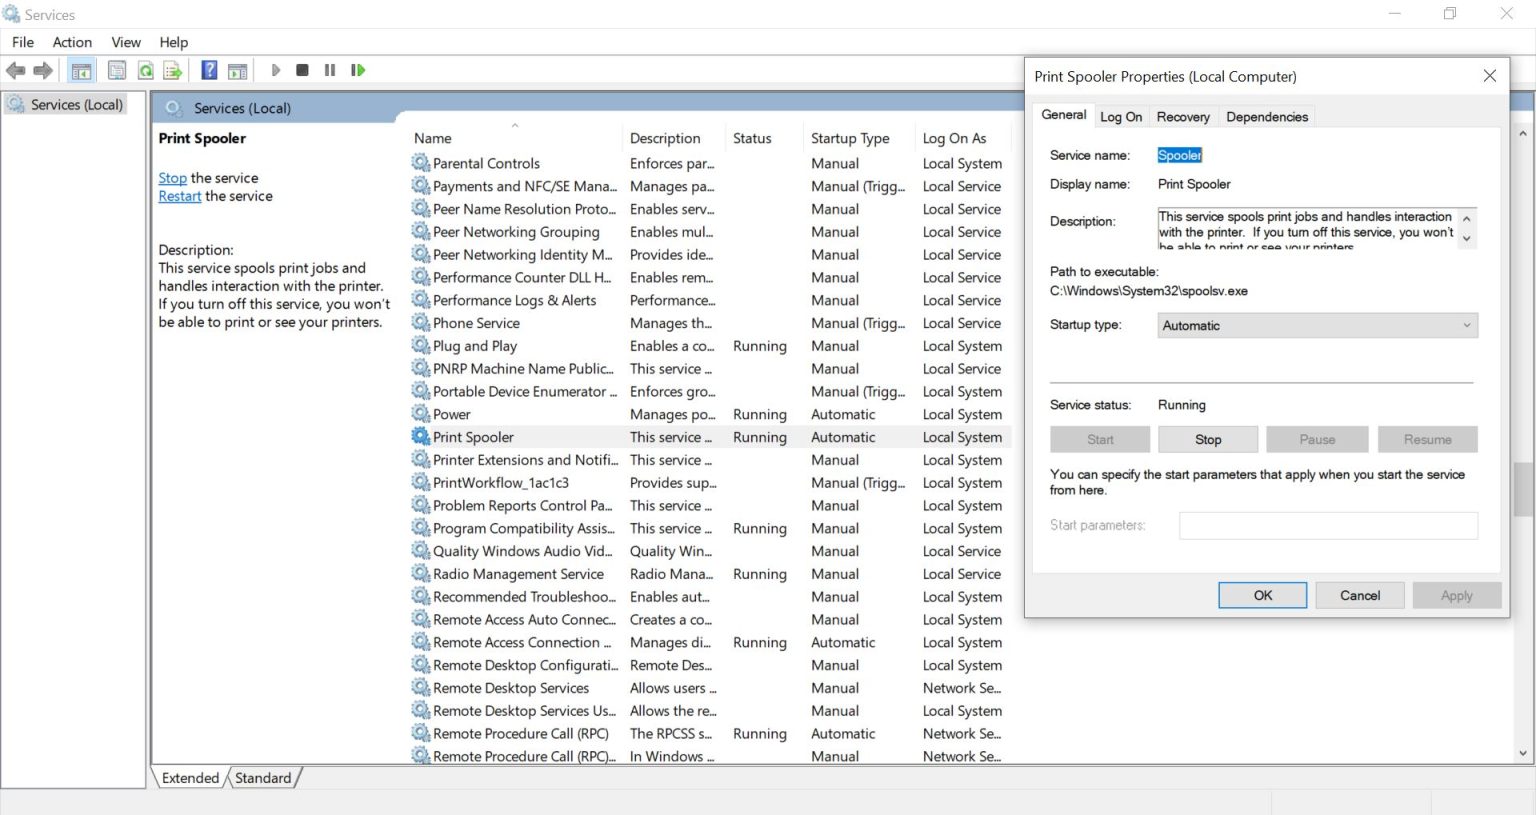Screen dimensions: 1536x815
Task: Open the Dependencies tab
Action: pos(1267,117)
